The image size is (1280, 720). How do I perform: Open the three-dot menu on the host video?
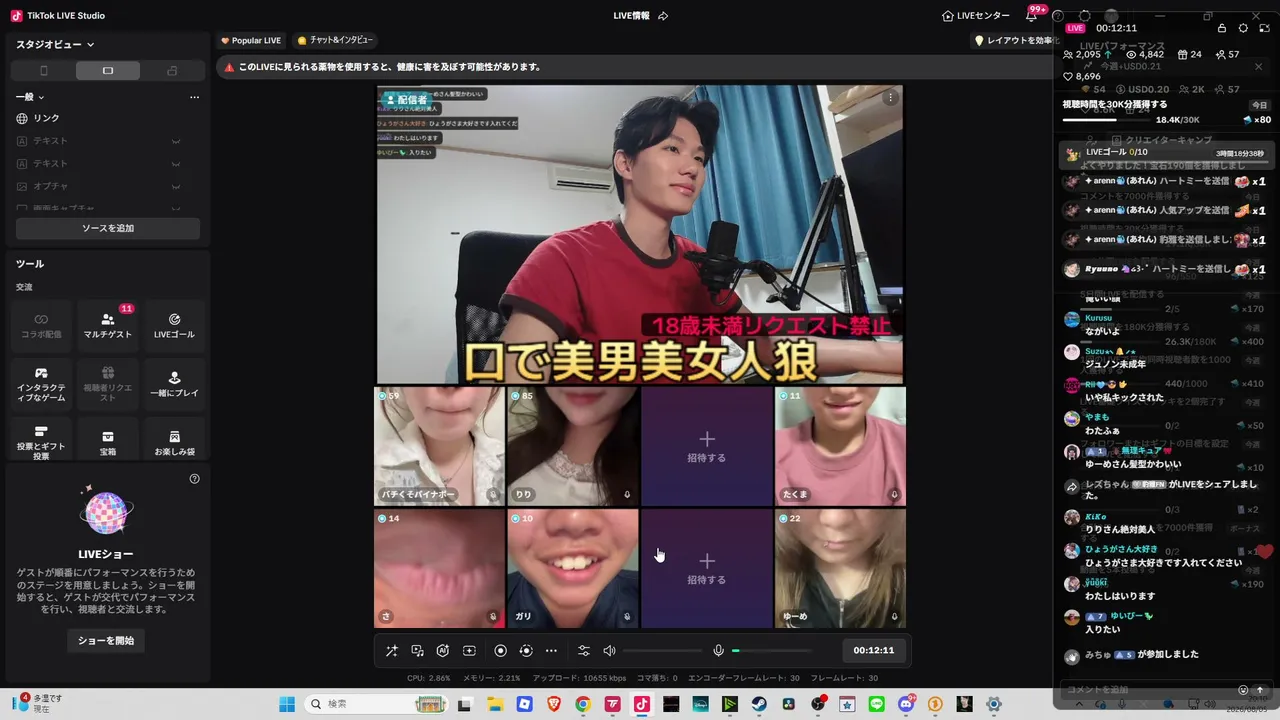(x=891, y=98)
